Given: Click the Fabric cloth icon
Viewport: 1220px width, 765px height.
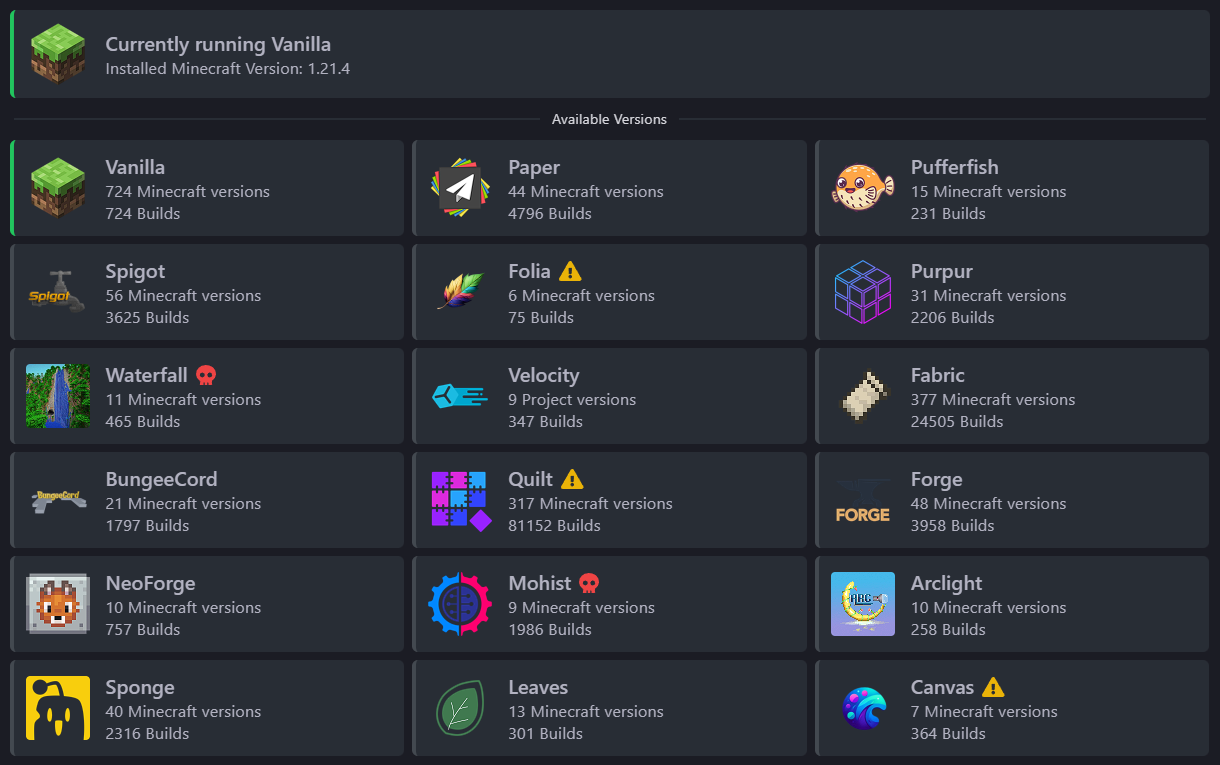Looking at the screenshot, I should click(862, 395).
